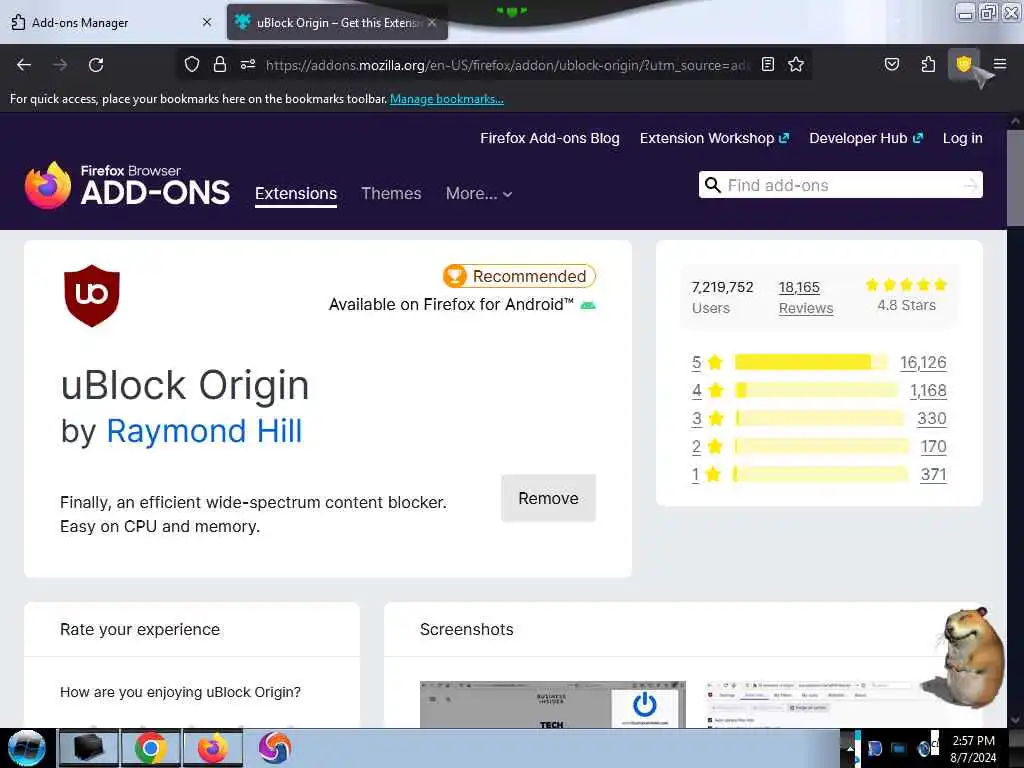Open the 18,165 Reviews link

[x=805, y=297]
